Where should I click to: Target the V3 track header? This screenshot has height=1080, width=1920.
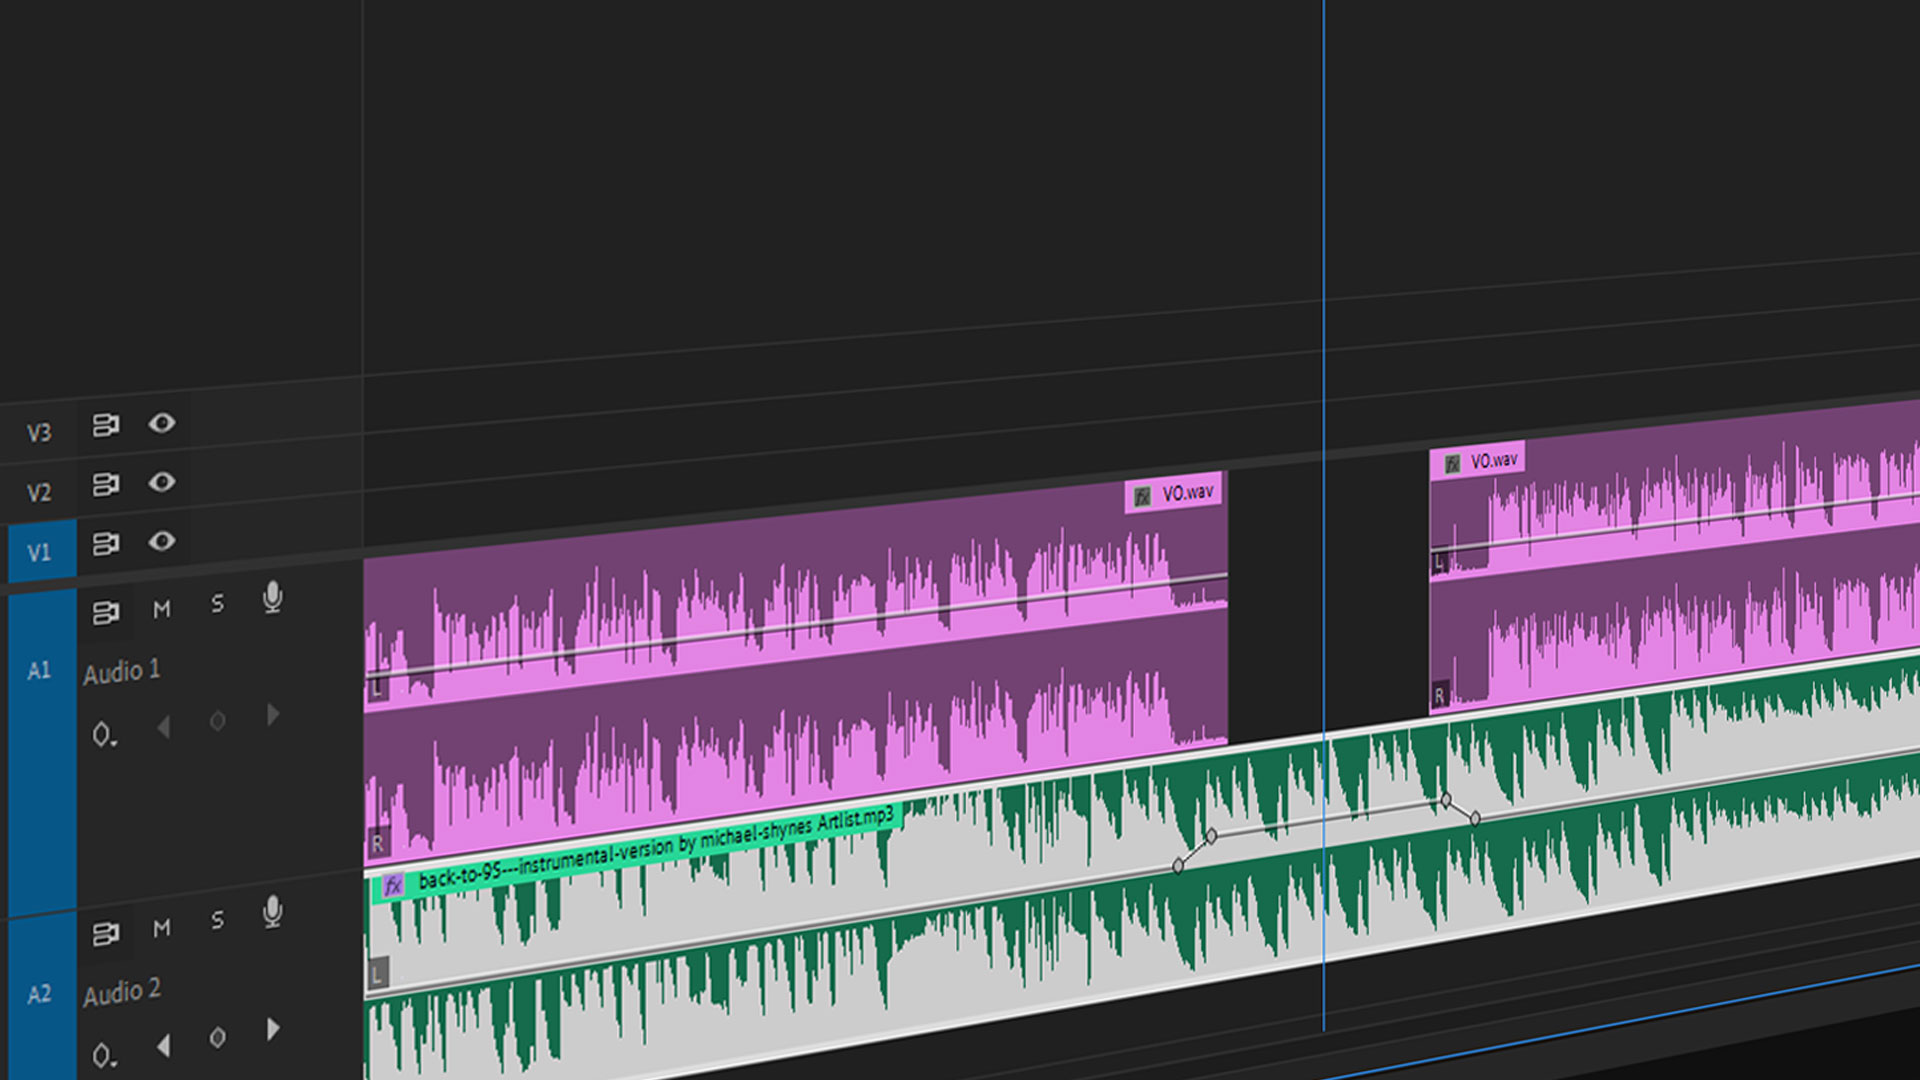click(39, 433)
